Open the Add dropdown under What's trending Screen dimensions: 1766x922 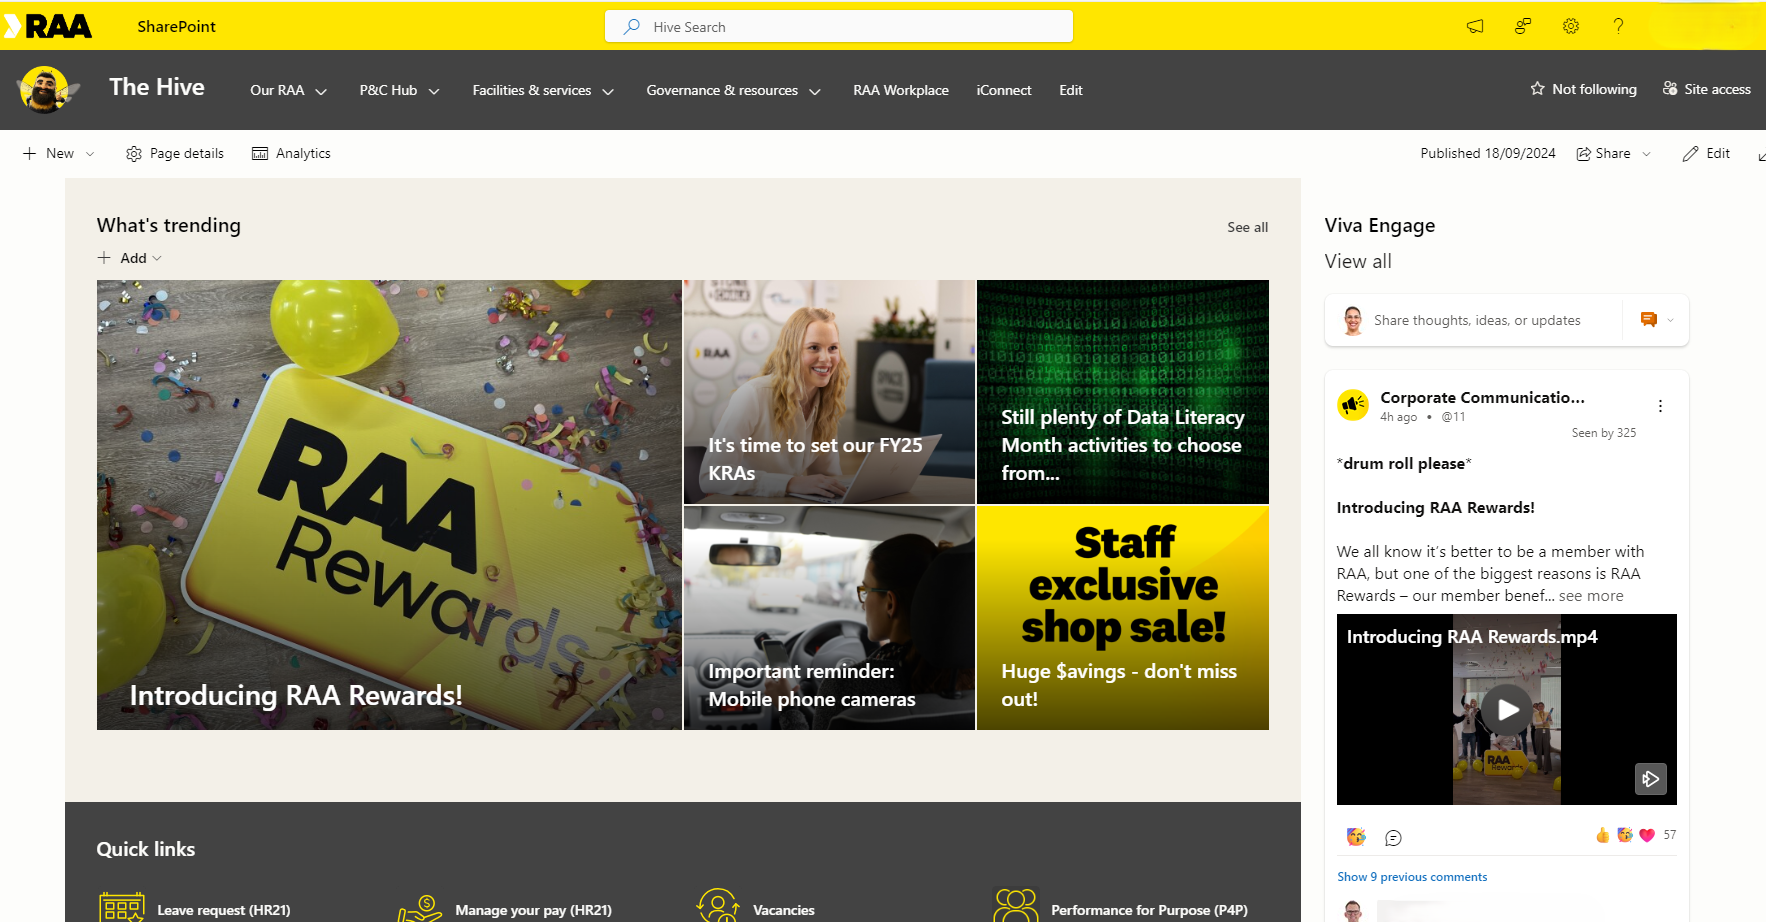coord(129,258)
